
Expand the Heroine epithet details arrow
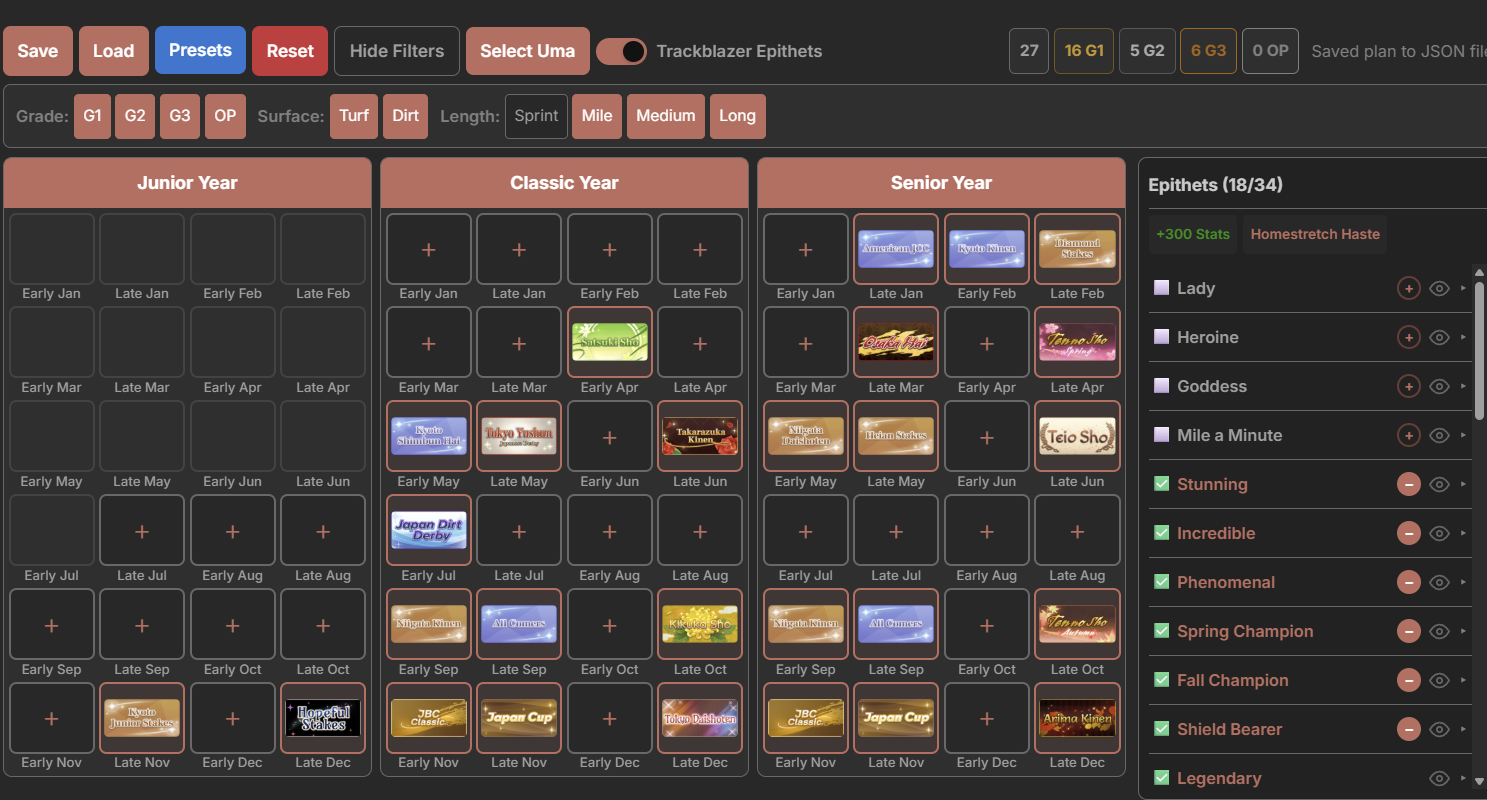point(1463,338)
